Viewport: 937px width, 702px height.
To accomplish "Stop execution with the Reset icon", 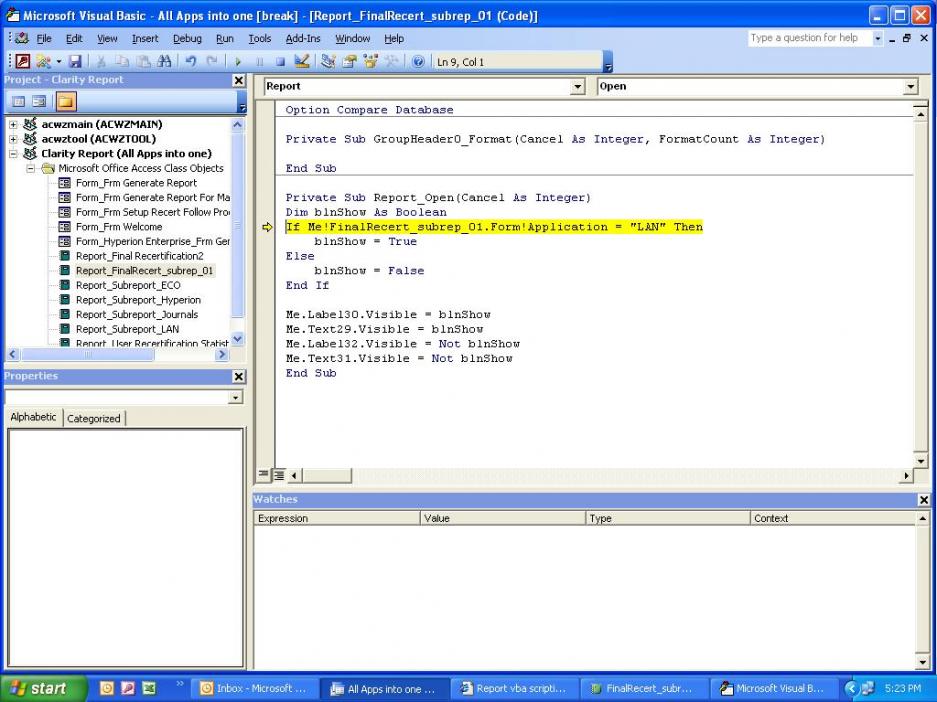I will [x=280, y=62].
